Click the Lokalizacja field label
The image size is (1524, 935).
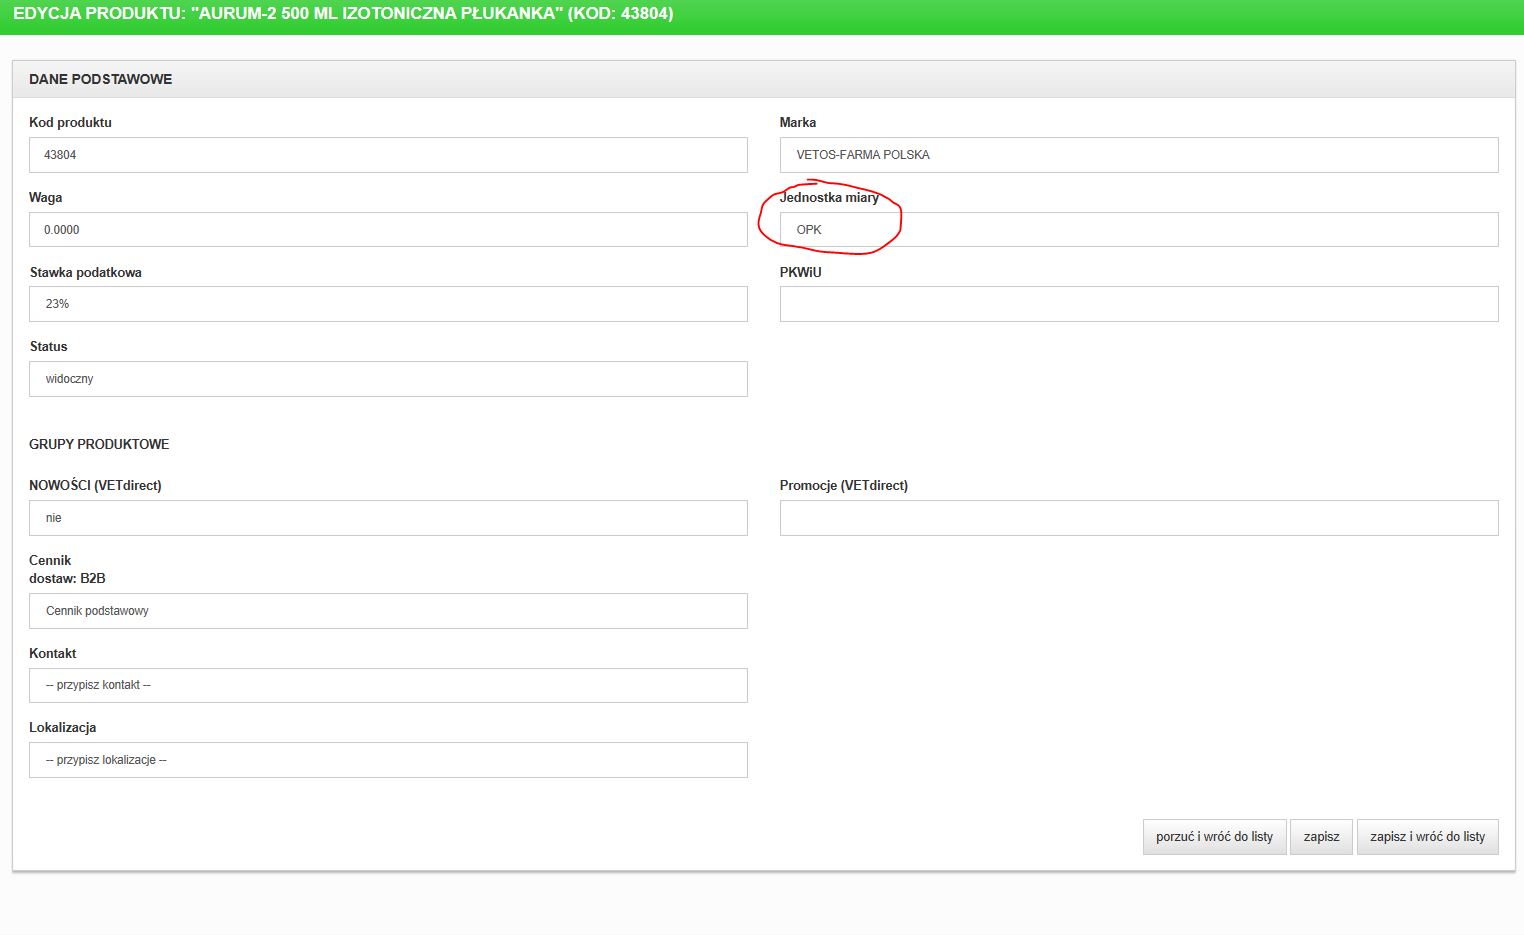(62, 727)
